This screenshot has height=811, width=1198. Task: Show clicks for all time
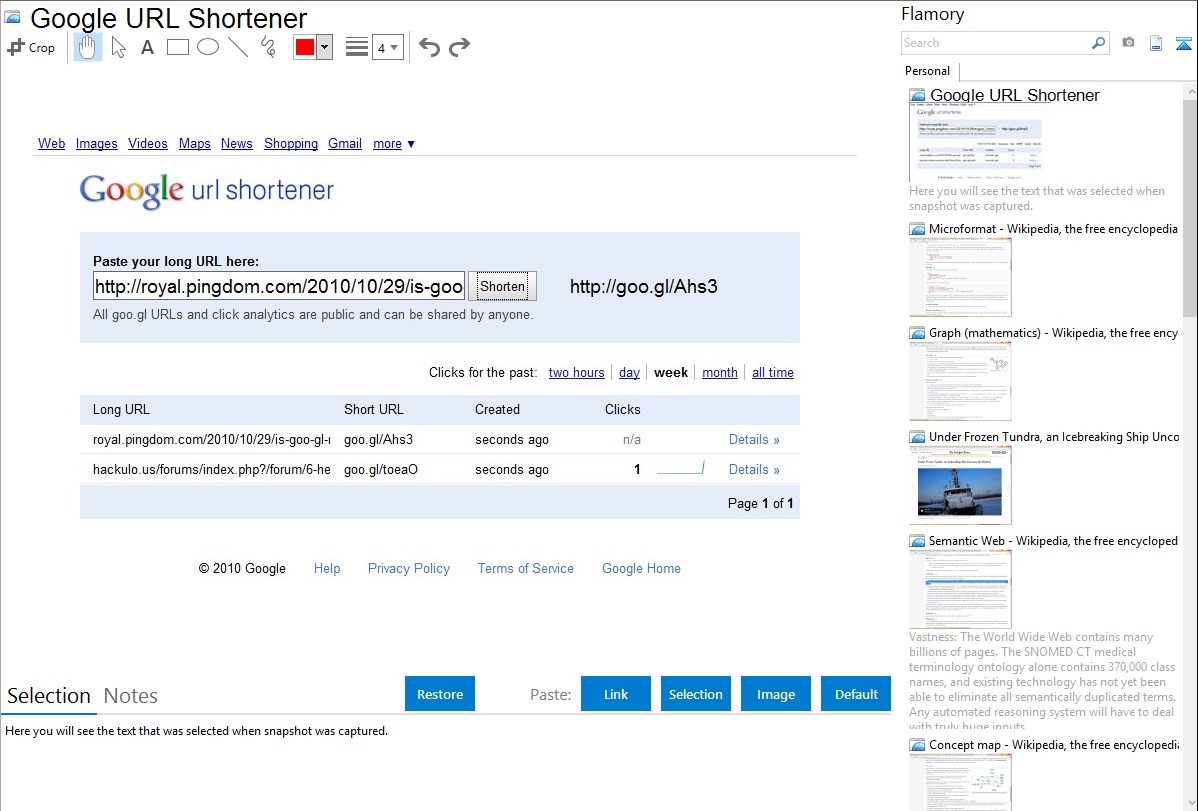772,372
